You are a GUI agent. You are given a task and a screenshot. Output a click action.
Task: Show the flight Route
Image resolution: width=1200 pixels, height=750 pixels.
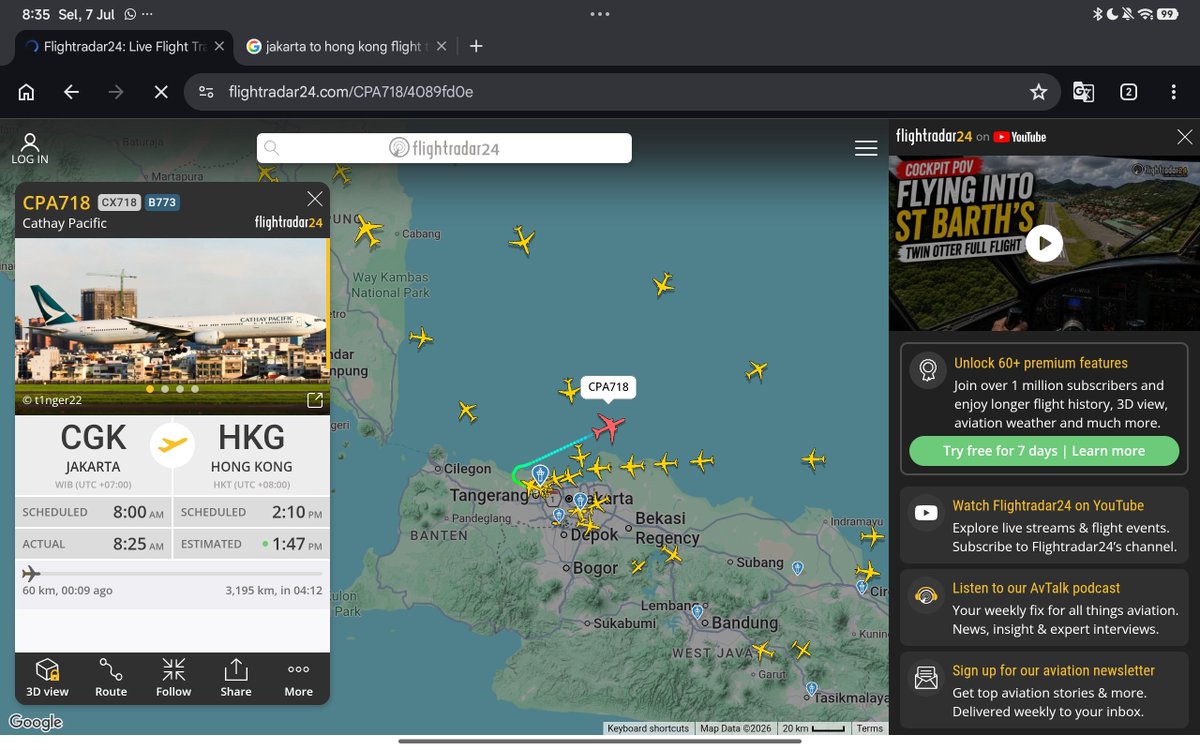pos(111,677)
